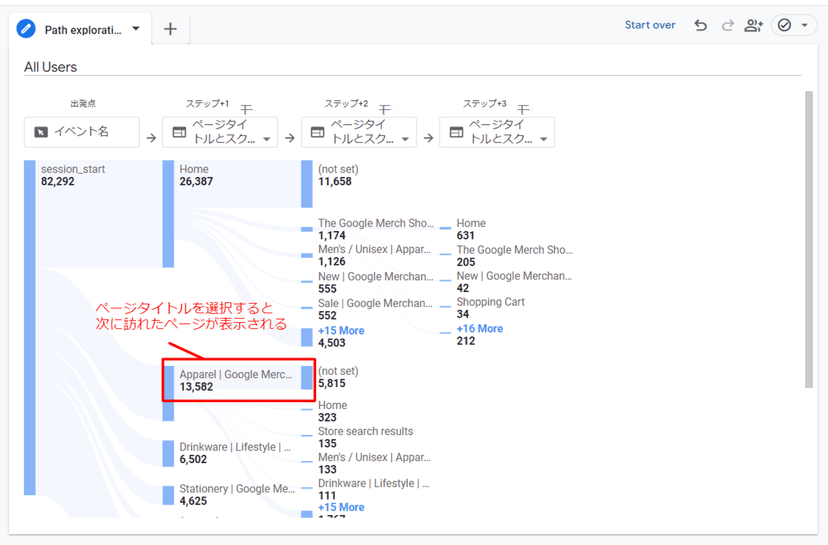The height and width of the screenshot is (545, 828).
Task: Click the checkmark data status icon
Action: [x=784, y=25]
